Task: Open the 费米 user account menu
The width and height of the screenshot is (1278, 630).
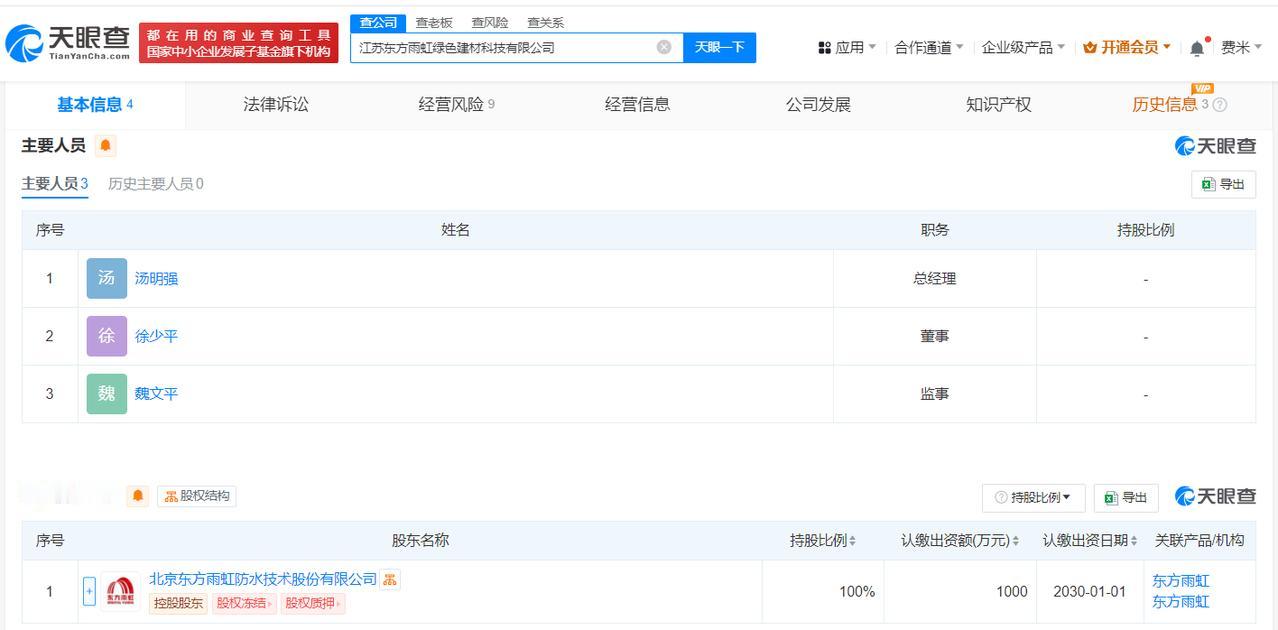Action: click(1242, 47)
